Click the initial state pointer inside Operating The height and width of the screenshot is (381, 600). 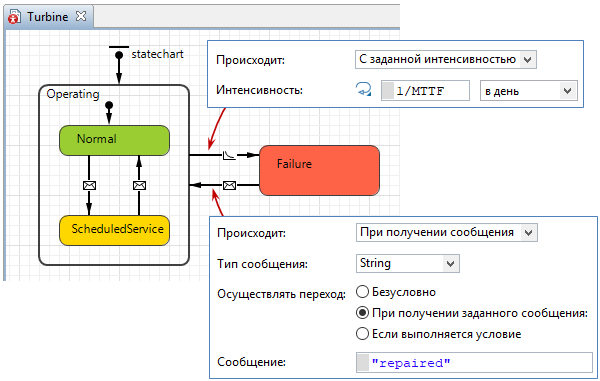[109, 105]
